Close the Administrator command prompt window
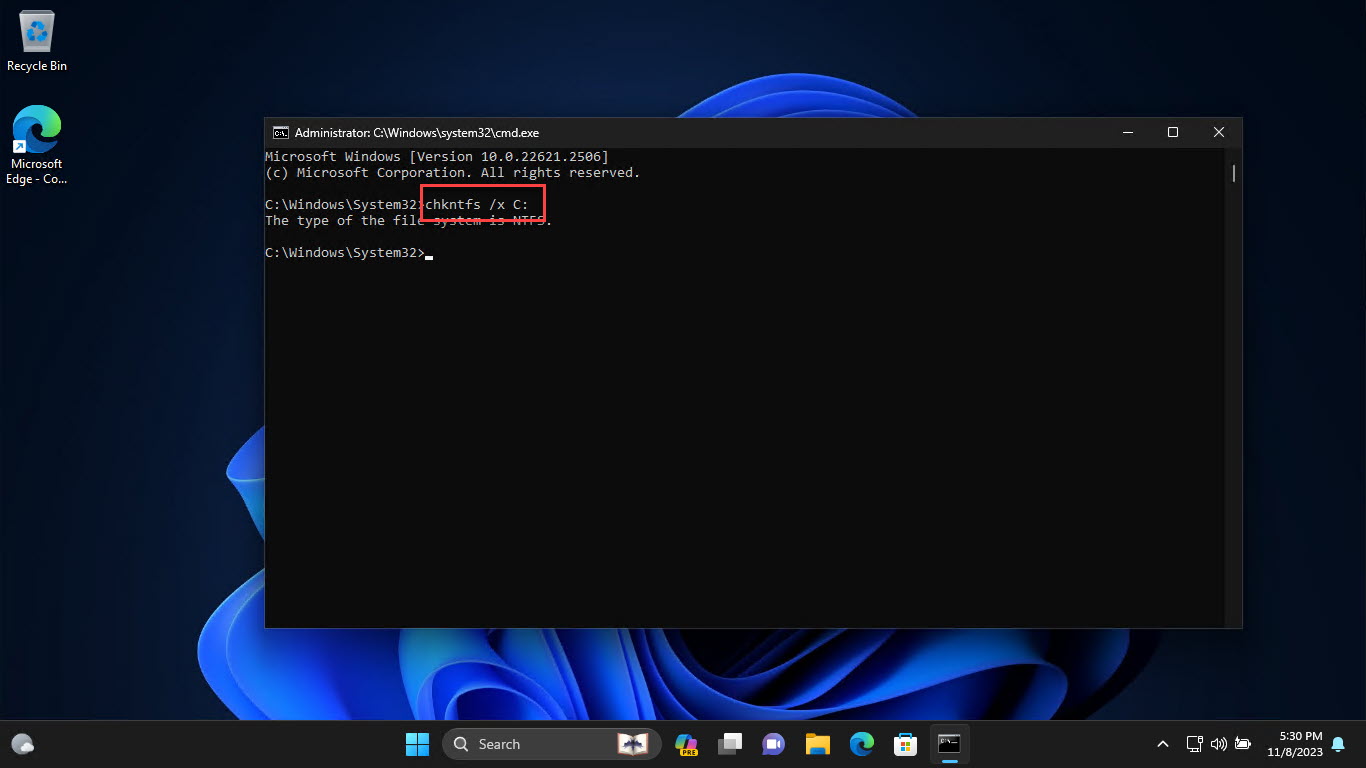 1219,132
